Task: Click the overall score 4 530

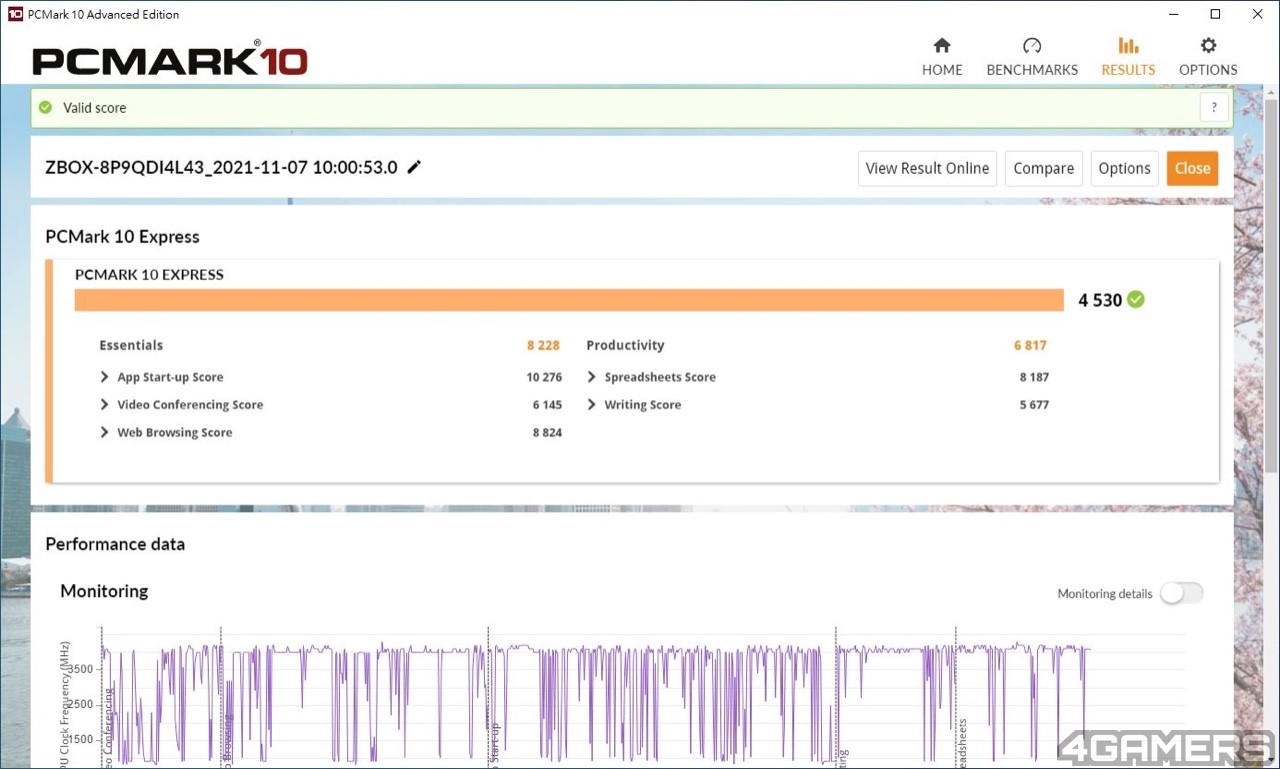Action: click(1100, 300)
